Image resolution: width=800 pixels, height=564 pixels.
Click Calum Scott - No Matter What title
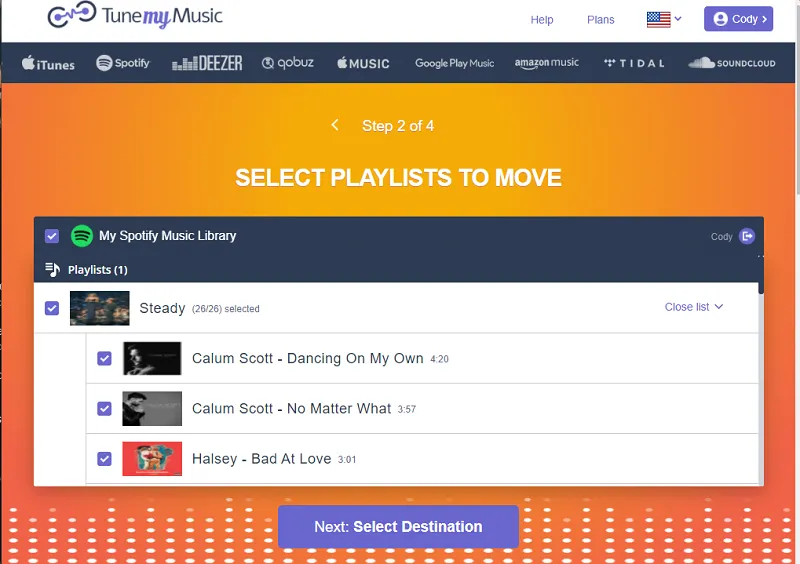pyautogui.click(x=291, y=408)
